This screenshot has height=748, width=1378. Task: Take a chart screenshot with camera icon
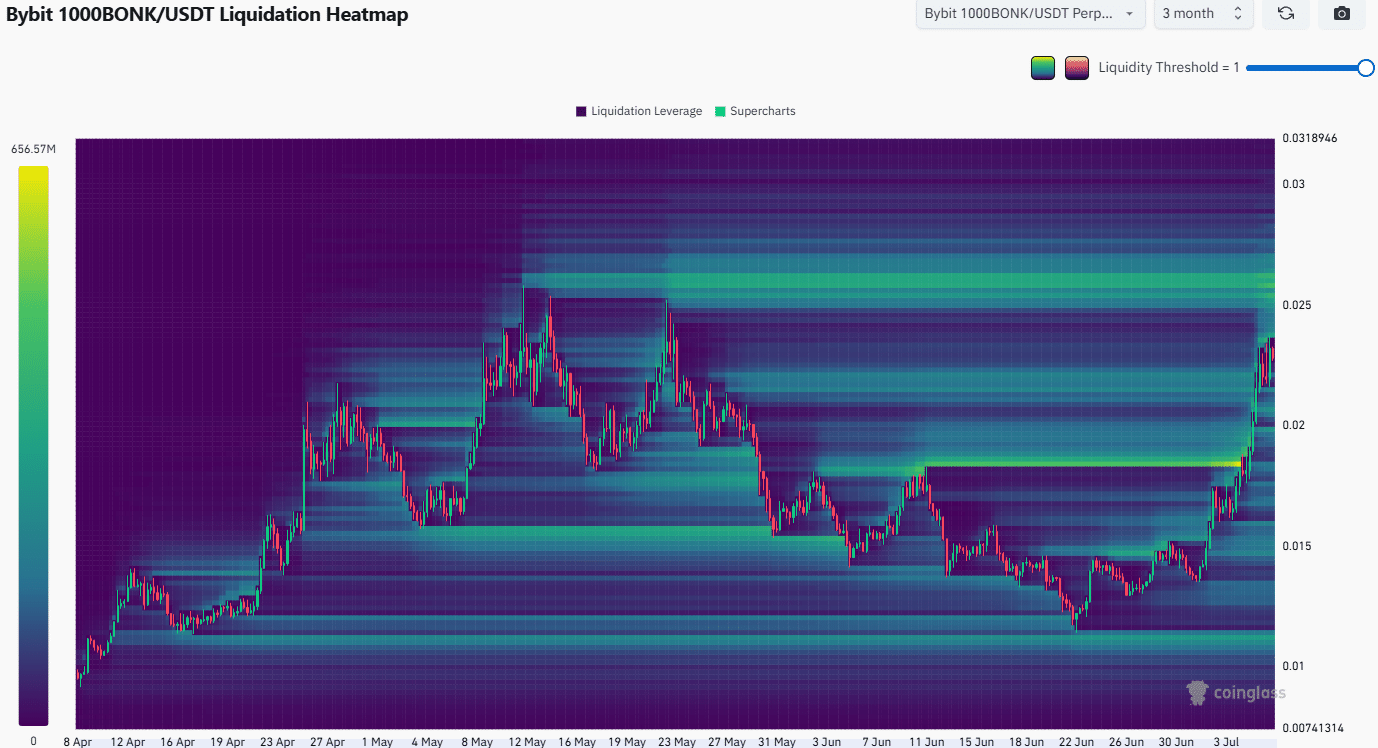pos(1342,14)
